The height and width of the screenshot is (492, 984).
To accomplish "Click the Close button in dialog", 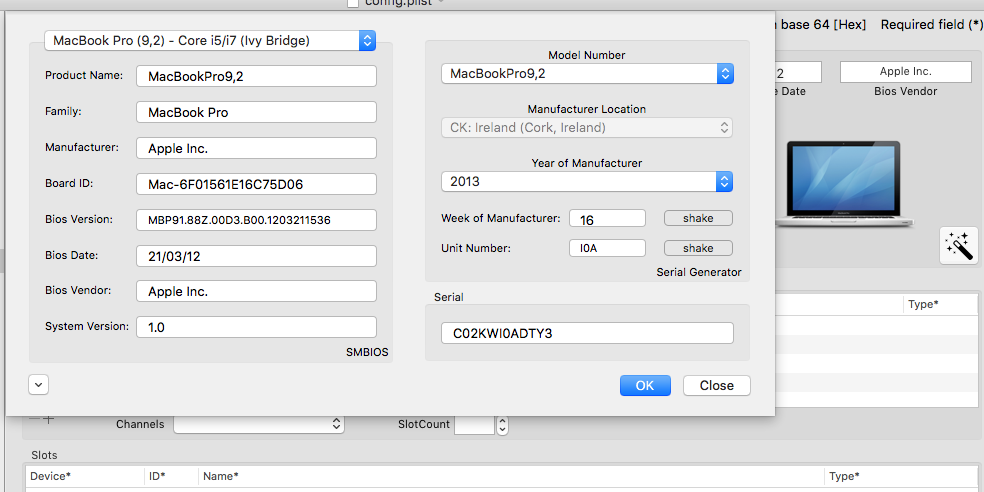I will pyautogui.click(x=717, y=385).
